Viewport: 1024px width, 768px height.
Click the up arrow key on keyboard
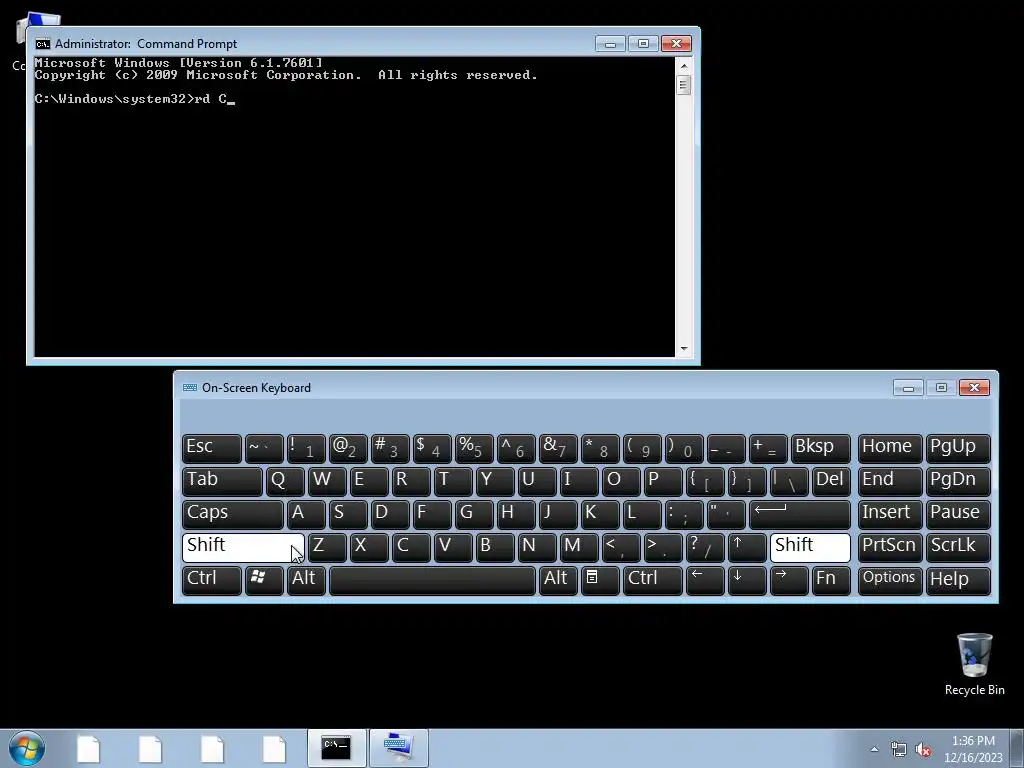pos(746,547)
